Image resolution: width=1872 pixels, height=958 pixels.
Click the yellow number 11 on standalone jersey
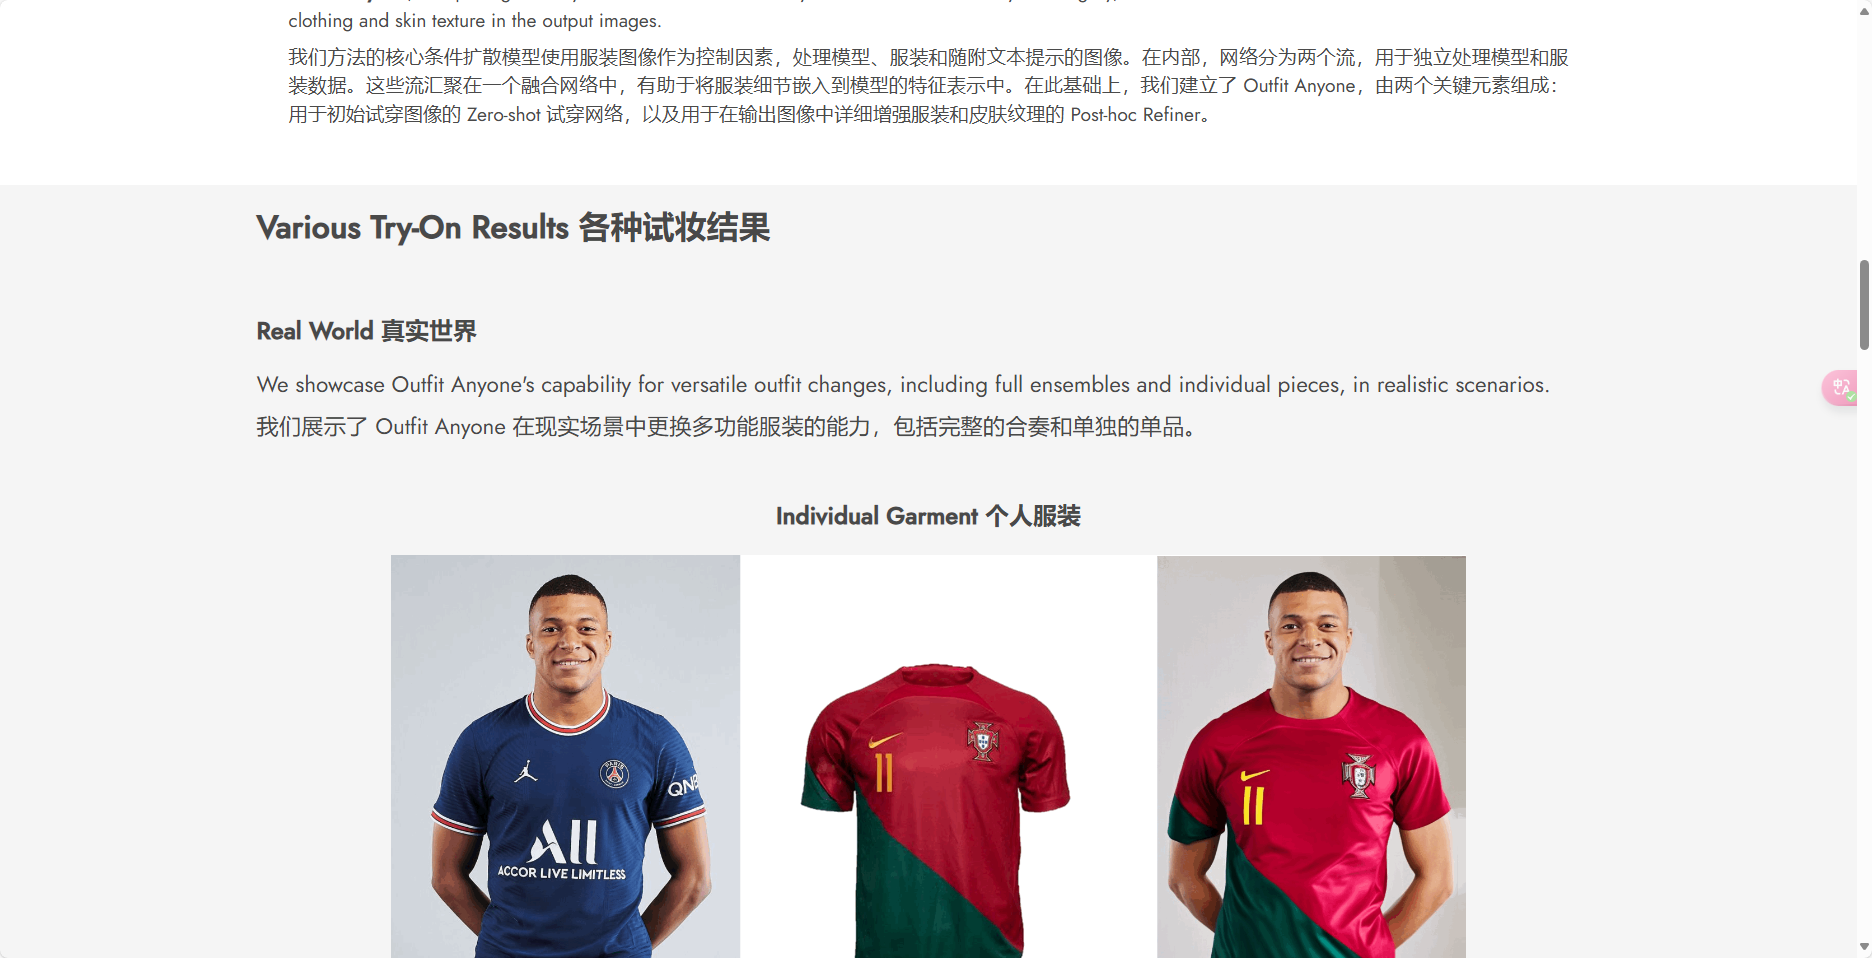[883, 773]
